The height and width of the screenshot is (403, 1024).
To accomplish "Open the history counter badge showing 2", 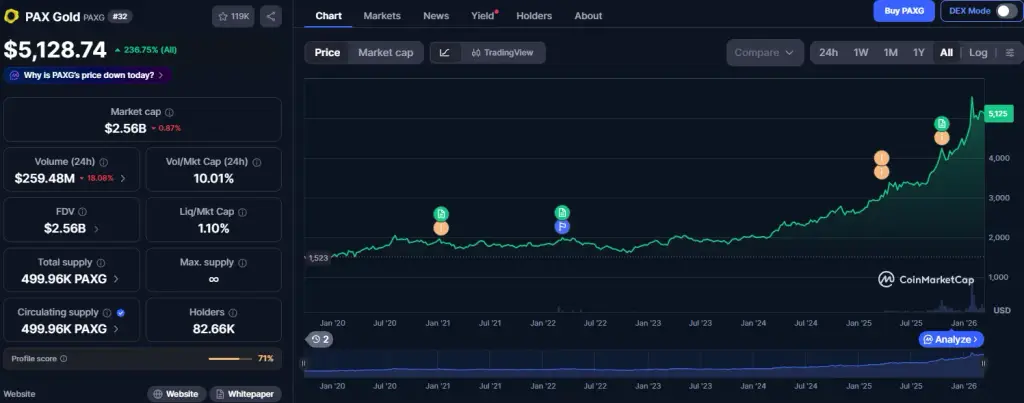I will pos(320,339).
